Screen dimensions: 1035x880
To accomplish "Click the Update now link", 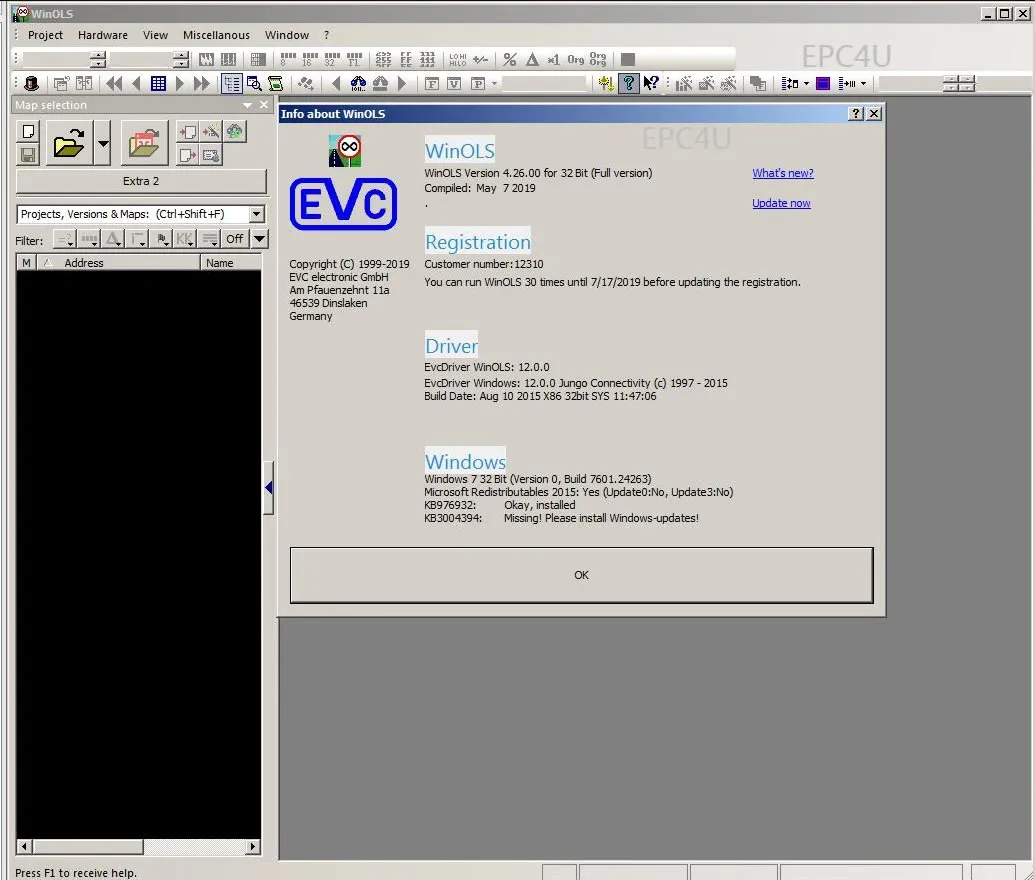I will (x=781, y=203).
